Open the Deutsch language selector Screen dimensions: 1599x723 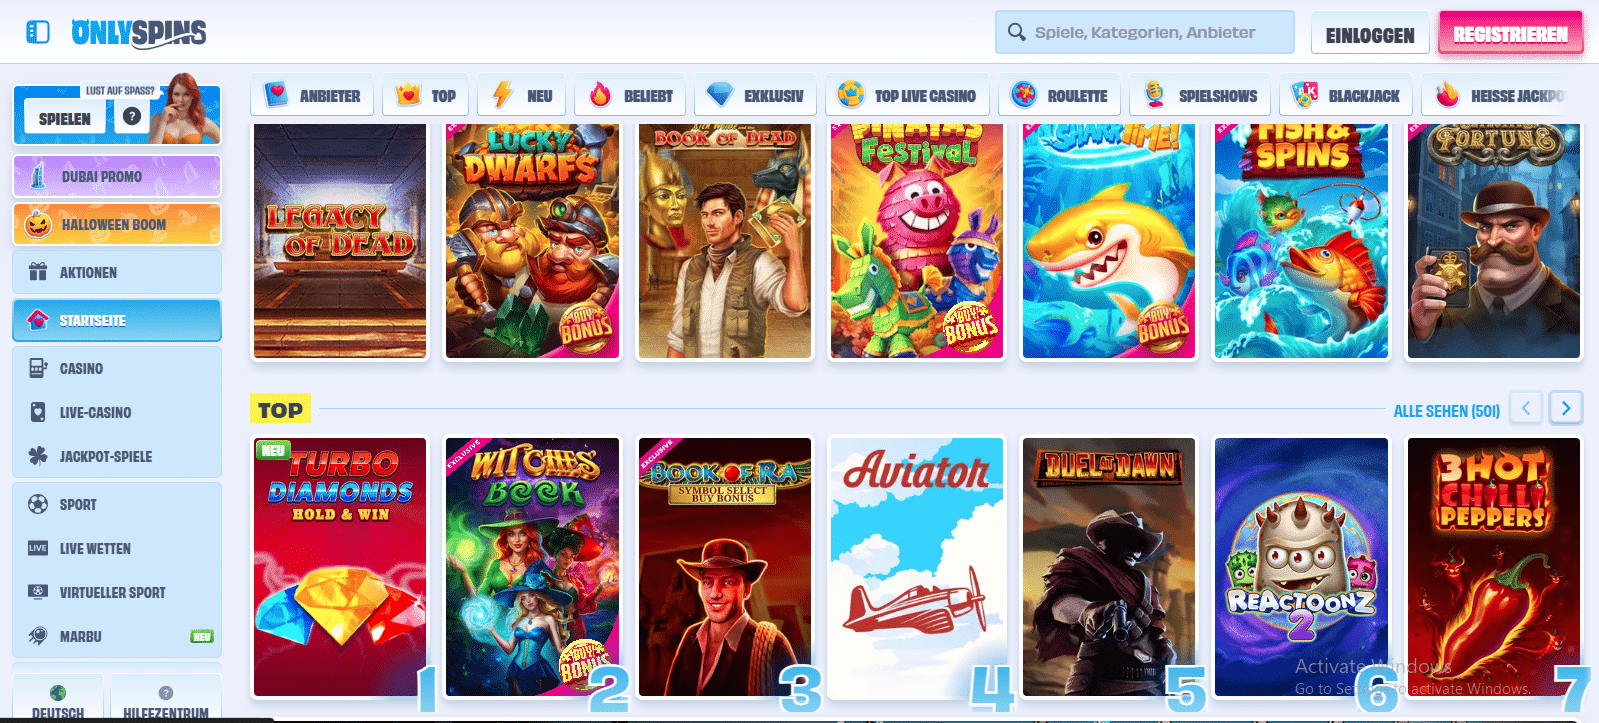[x=58, y=700]
